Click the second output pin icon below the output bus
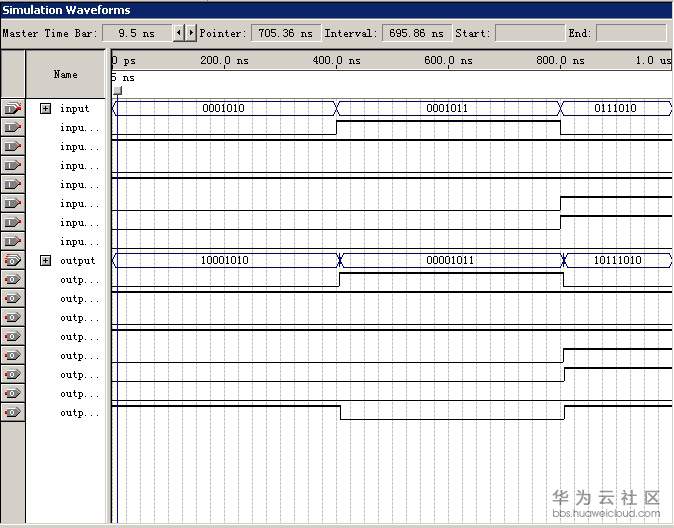 point(13,298)
